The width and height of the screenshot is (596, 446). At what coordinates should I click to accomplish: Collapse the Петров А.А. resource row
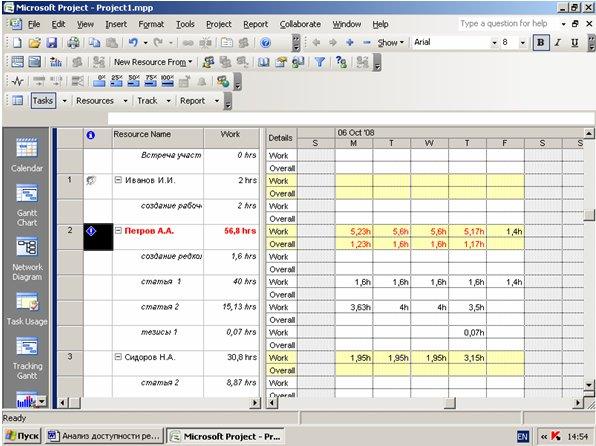[x=118, y=230]
